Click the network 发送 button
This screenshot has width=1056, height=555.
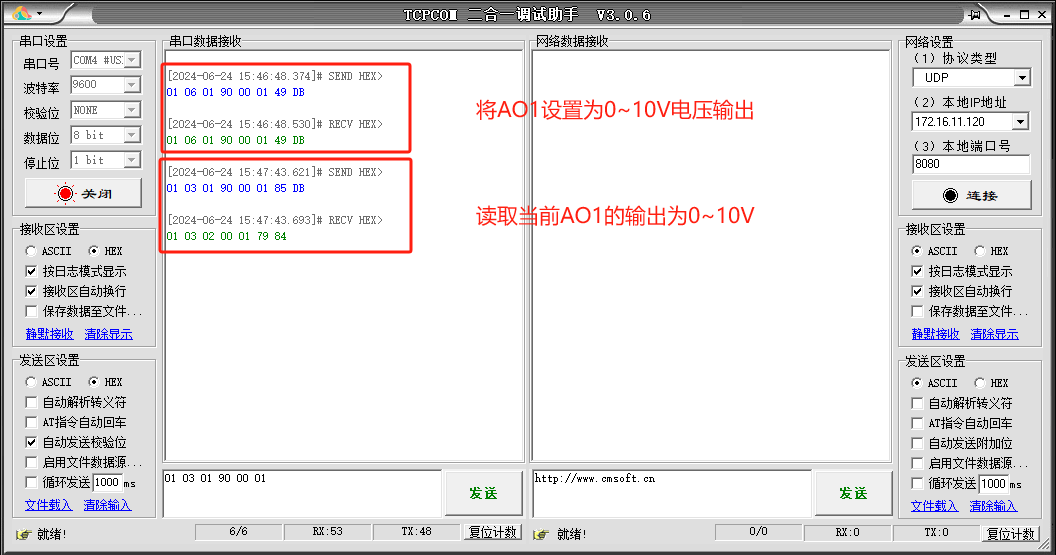pos(853,494)
